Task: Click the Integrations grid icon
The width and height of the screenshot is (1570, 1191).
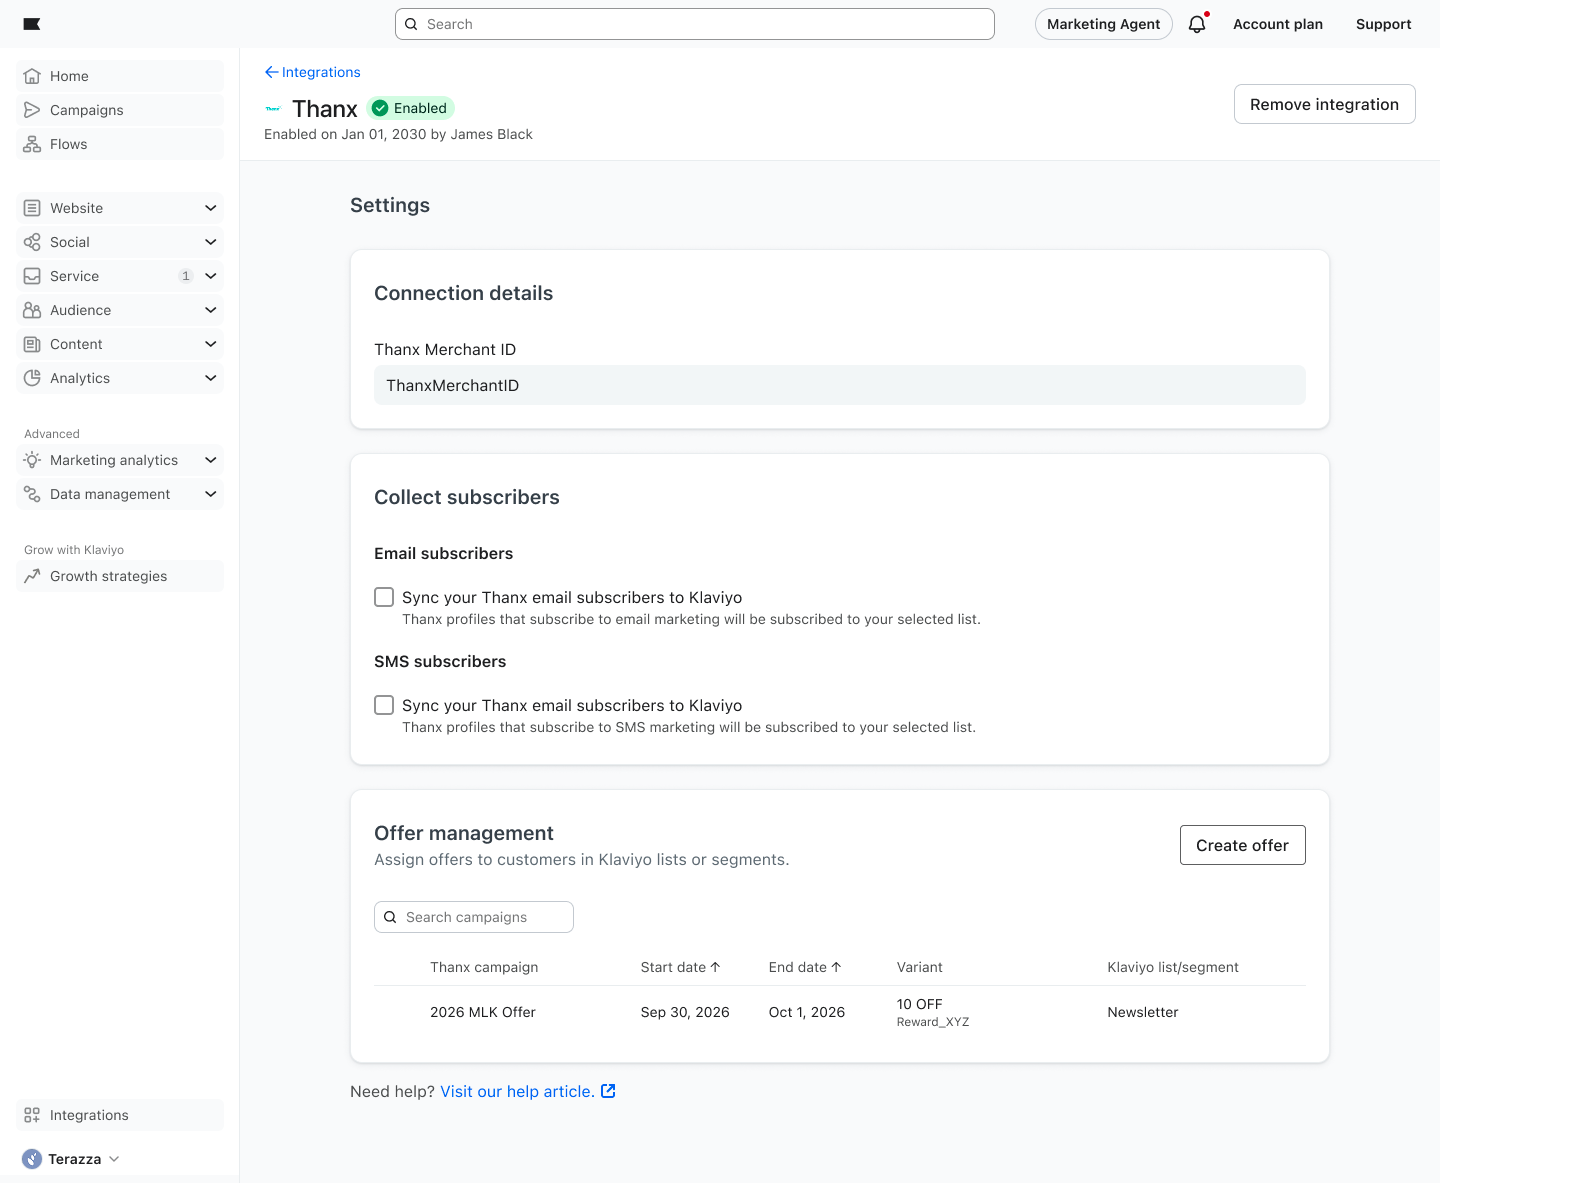Action: click(x=32, y=1115)
